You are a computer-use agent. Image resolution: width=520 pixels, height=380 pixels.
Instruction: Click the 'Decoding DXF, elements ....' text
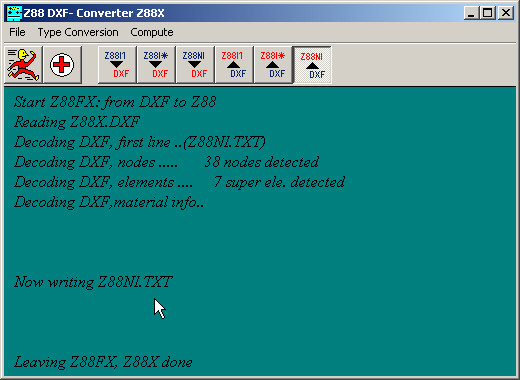103,182
